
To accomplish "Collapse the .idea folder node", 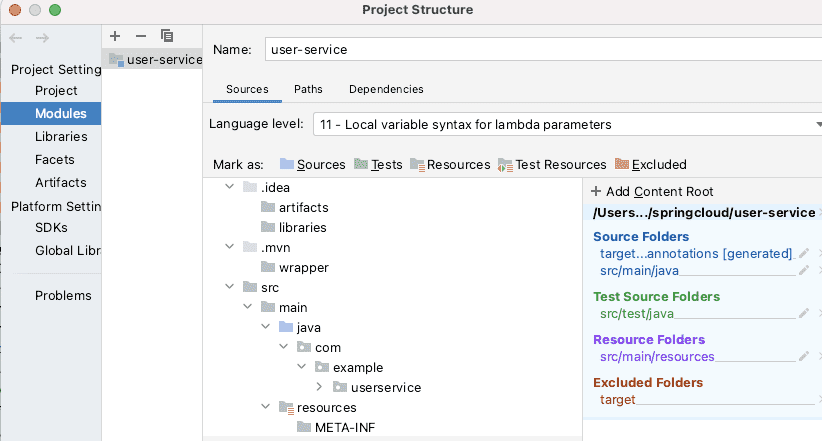I will click(x=230, y=187).
